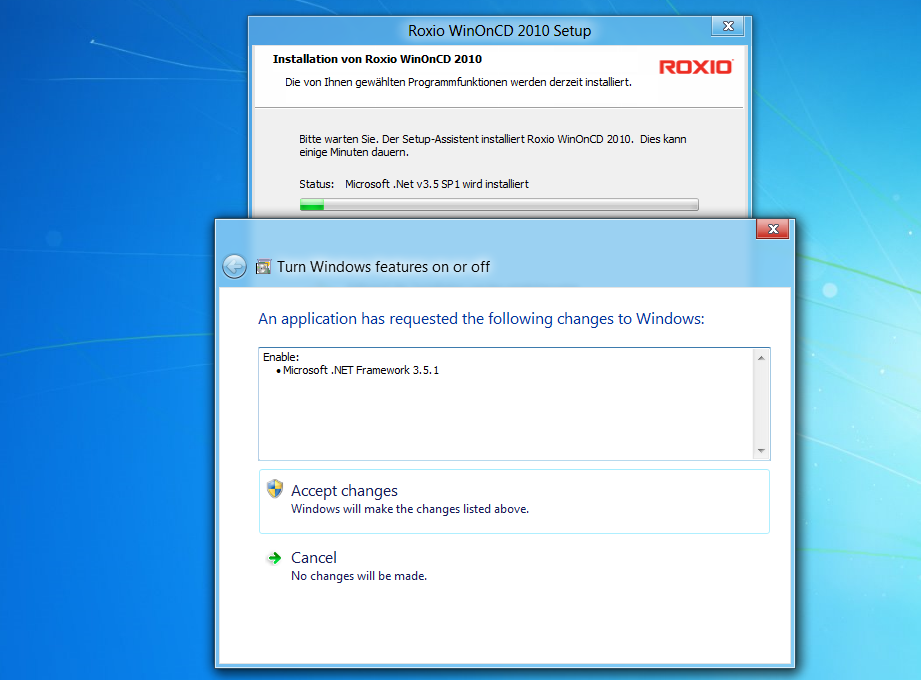
Task: Click the status text about .Net v3.5 SP1
Action: [437, 184]
